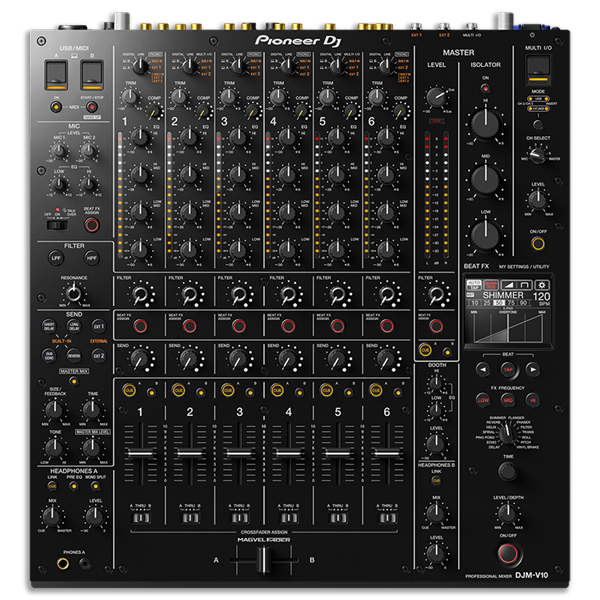This screenshot has height=600, width=600.
Task: Toggle the Multi I/O ON/OFF button
Action: (538, 243)
